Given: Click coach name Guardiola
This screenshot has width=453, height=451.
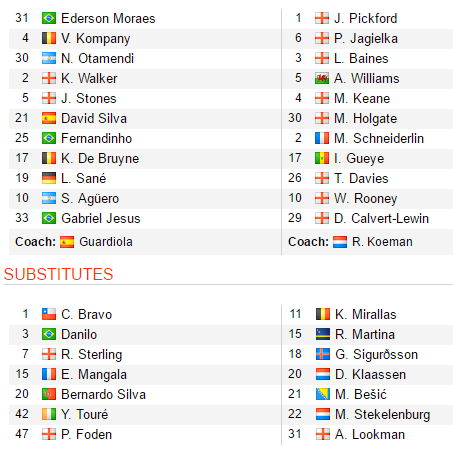Looking at the screenshot, I should 106,242.
